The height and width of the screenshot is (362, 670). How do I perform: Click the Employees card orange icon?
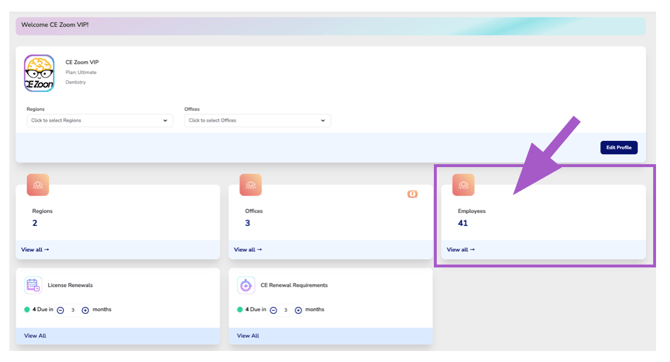pos(463,185)
